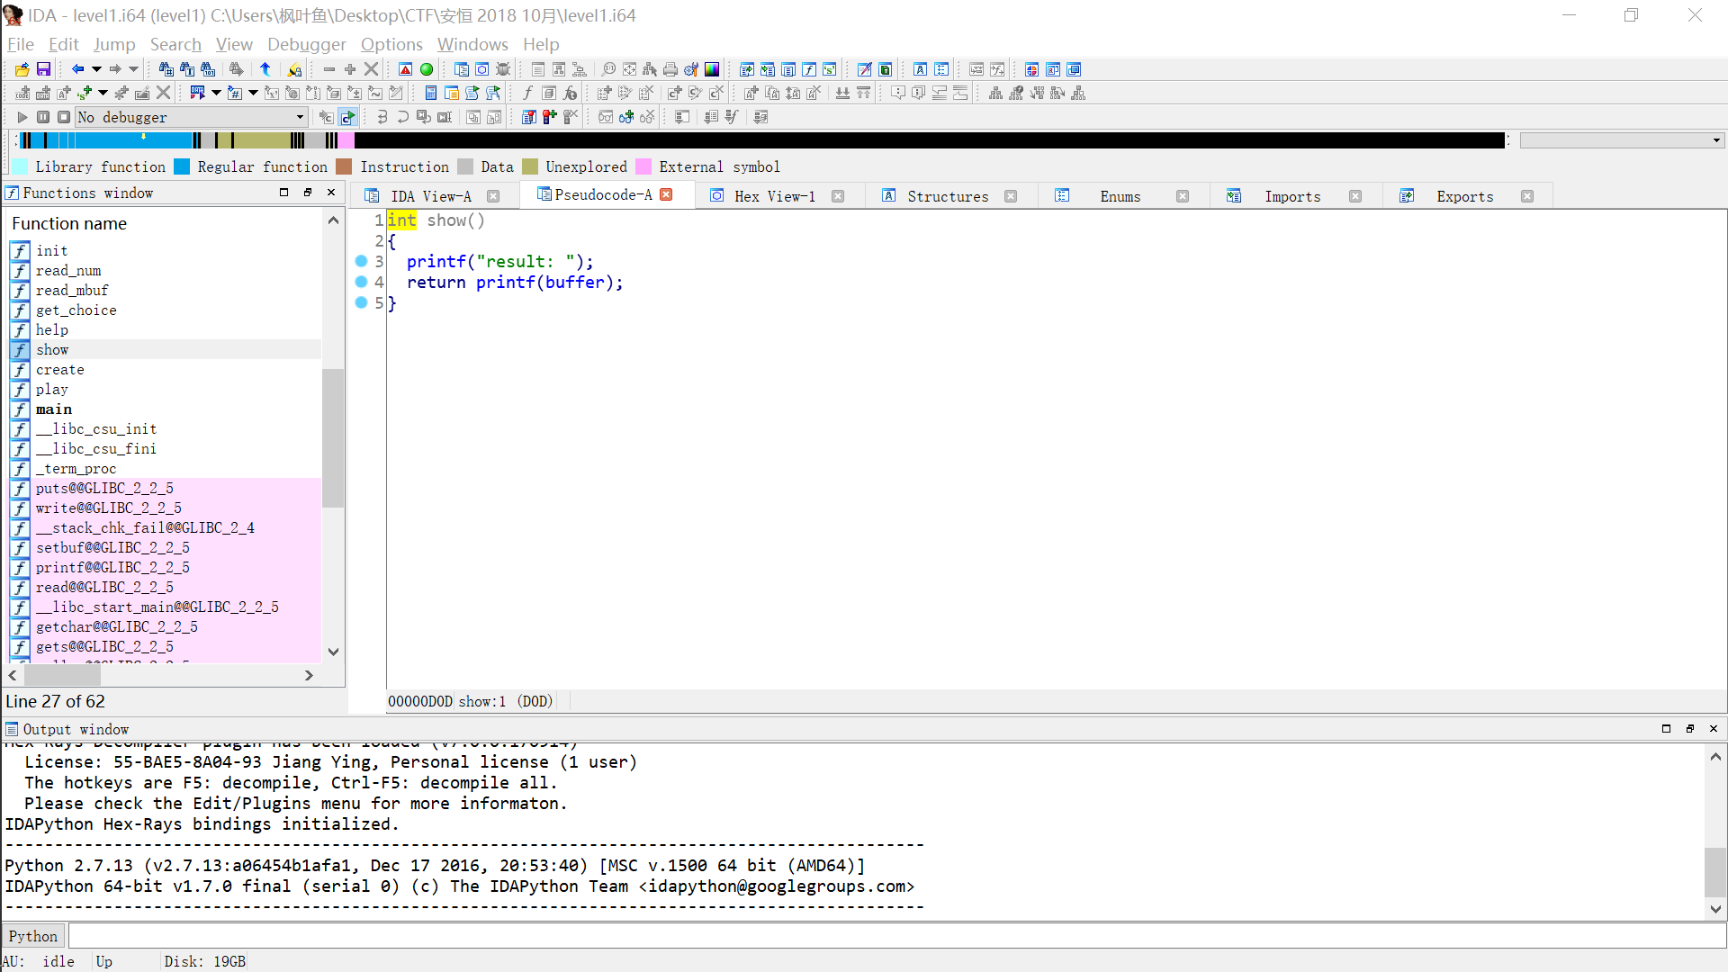Click the Regular function blue legend swatch
Screen dimensions: 1728x972
[182, 167]
